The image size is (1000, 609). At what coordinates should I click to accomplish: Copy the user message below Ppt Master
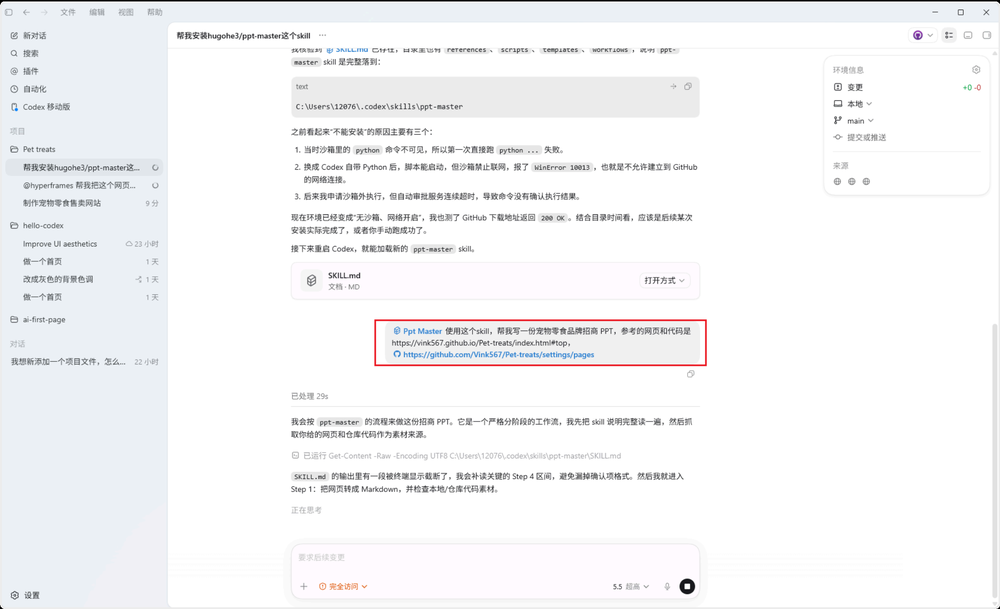[x=691, y=374]
